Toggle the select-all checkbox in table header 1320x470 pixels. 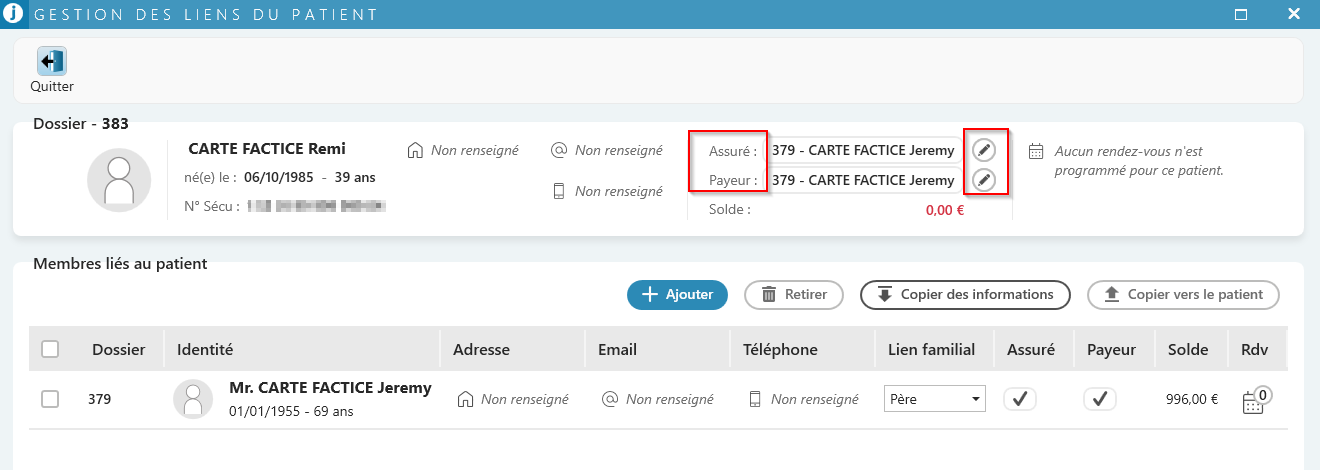point(50,349)
